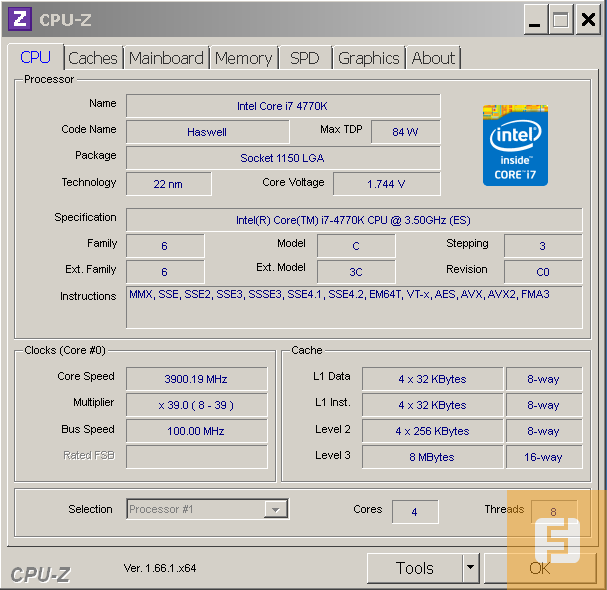The image size is (607, 590).
Task: Click the Technology value '22 nm'
Action: click(168, 184)
